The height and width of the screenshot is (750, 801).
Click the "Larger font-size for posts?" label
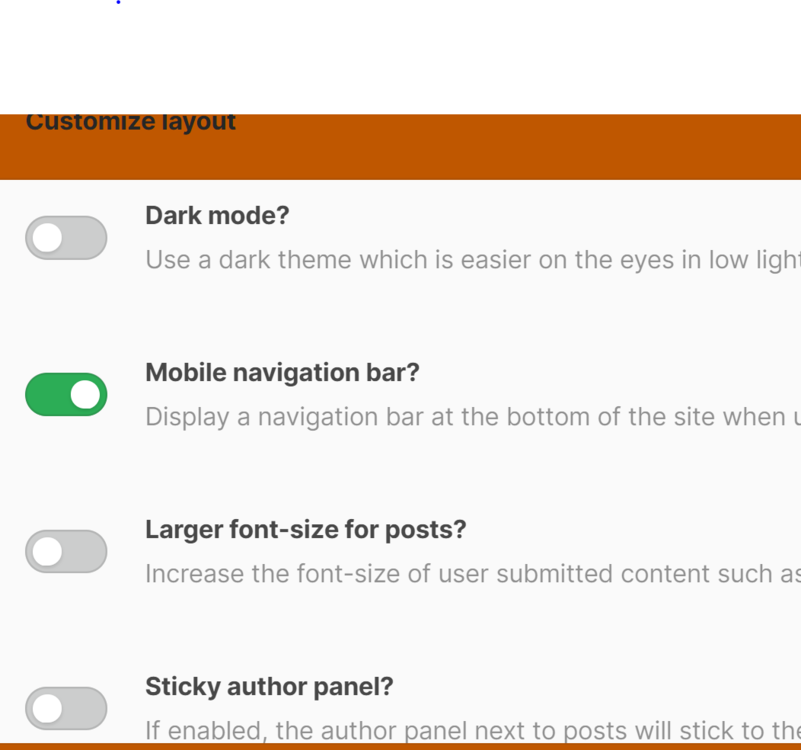[x=305, y=530]
